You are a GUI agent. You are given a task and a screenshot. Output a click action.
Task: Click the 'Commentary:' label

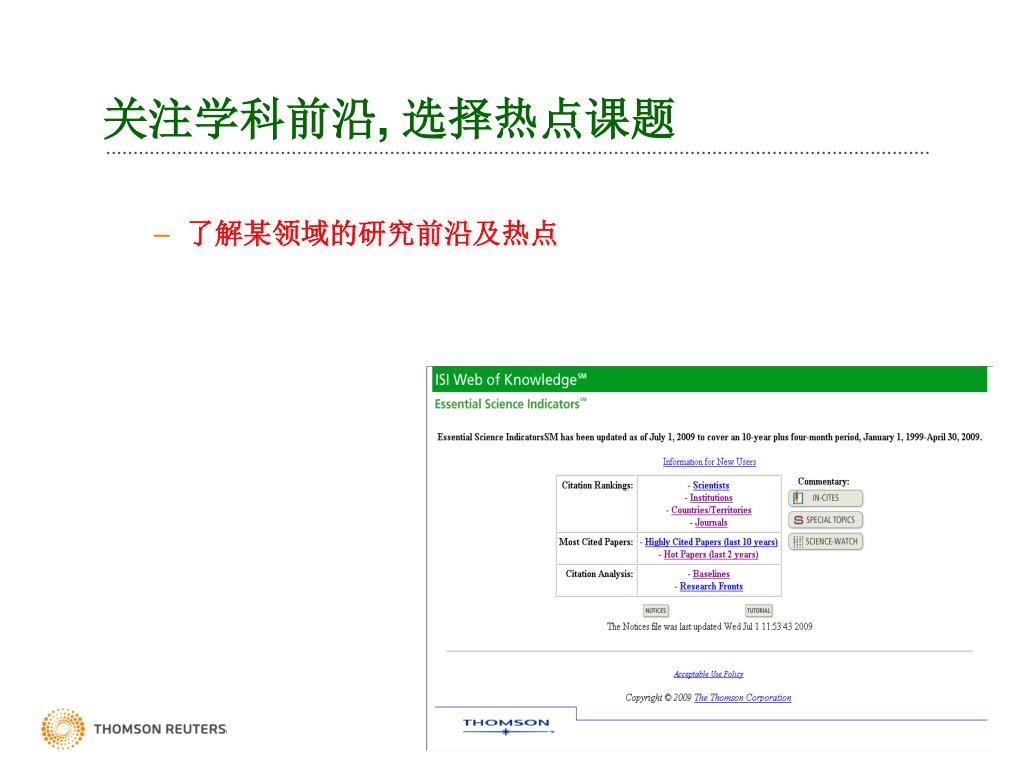click(x=824, y=481)
